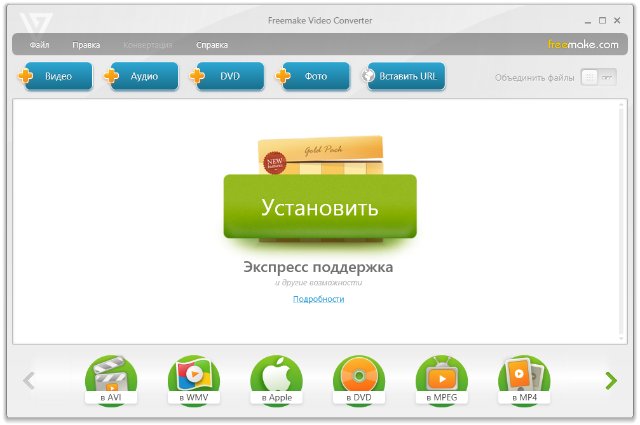Image resolution: width=640 pixels, height=425 pixels.
Task: Add a video file with Видео button
Action: tap(57, 77)
